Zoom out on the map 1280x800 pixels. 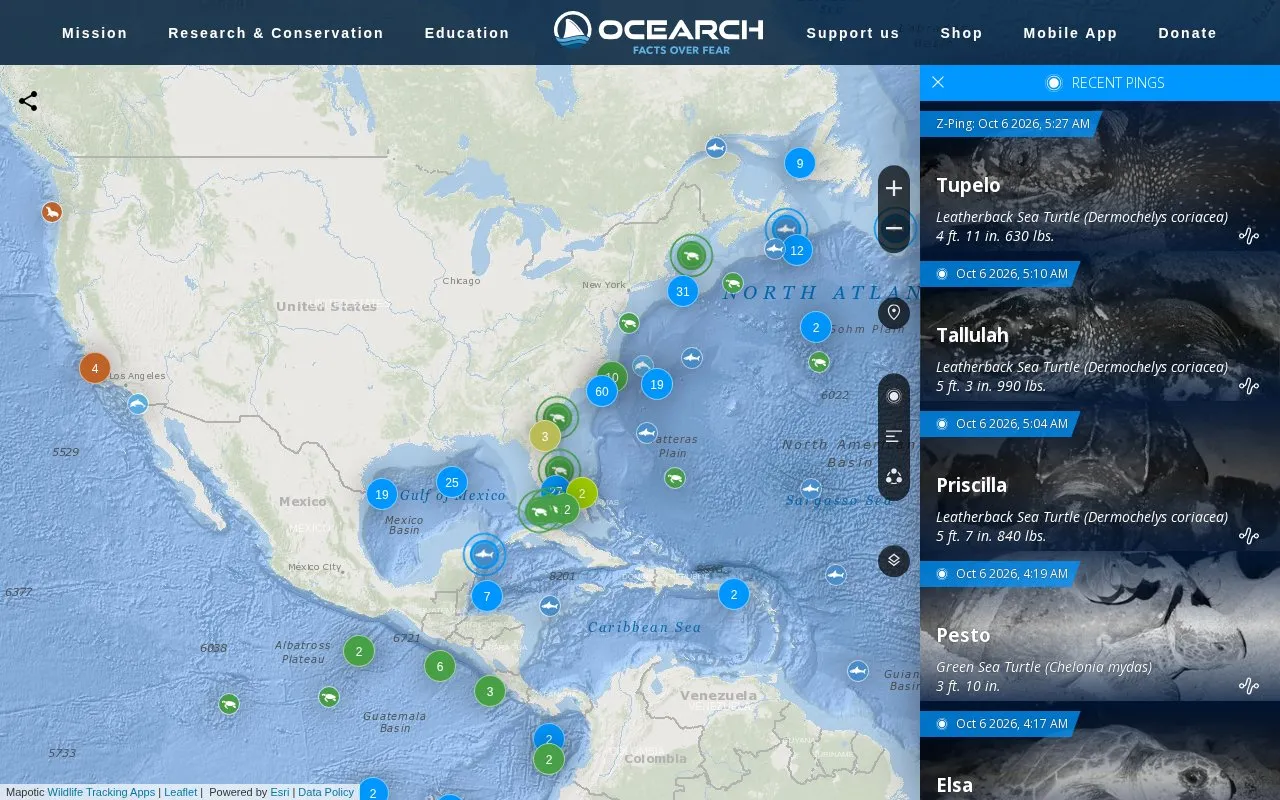point(894,229)
